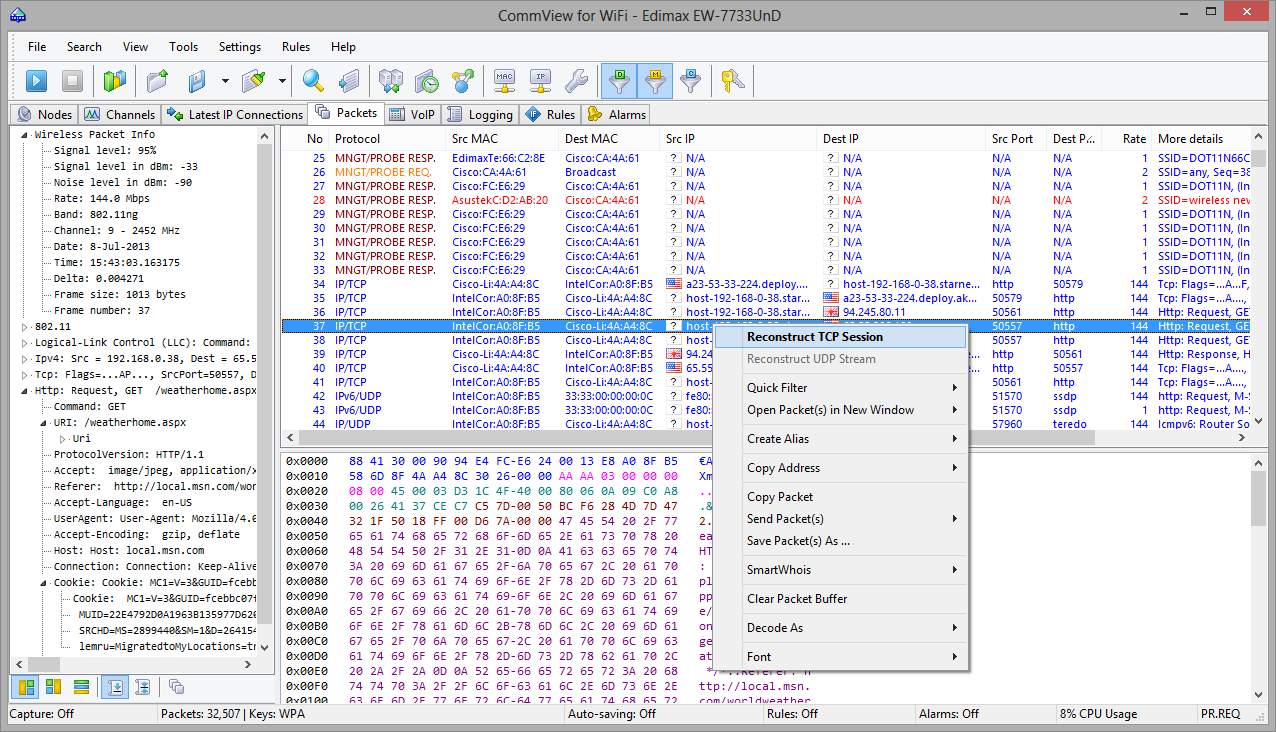The width and height of the screenshot is (1276, 732).
Task: Open the IP aliases tool
Action: [x=538, y=81]
